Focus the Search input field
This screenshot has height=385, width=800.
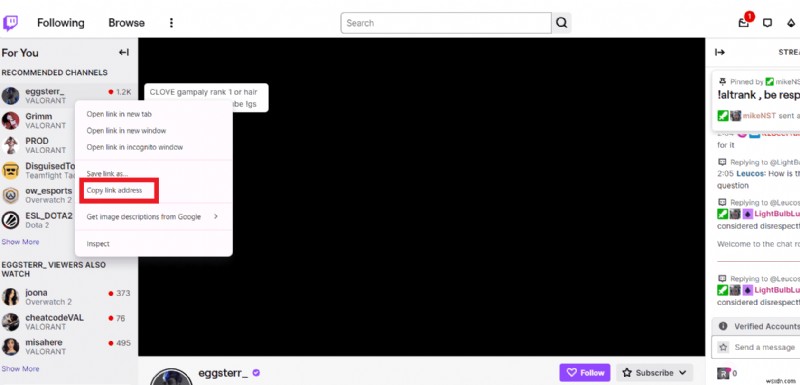[x=446, y=23]
